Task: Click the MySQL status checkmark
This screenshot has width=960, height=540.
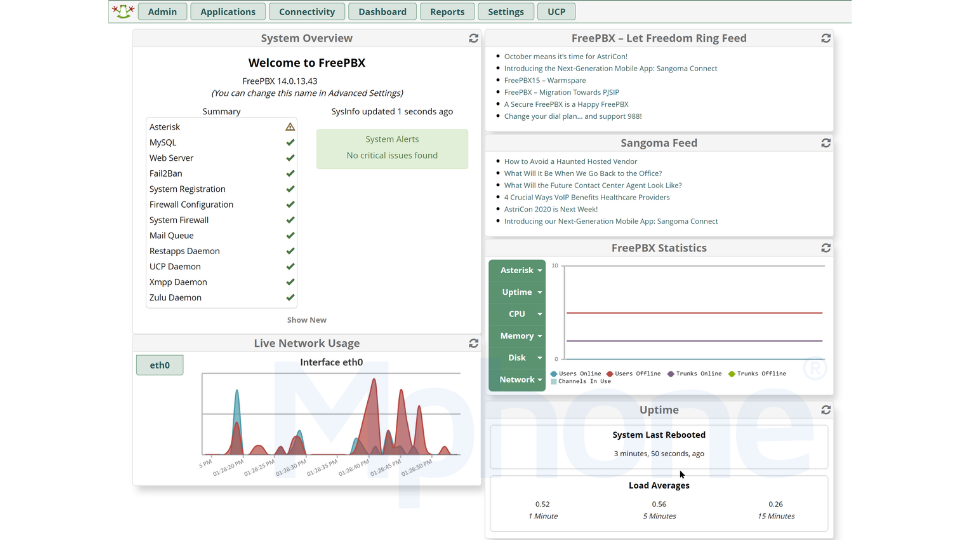Action: [290, 142]
